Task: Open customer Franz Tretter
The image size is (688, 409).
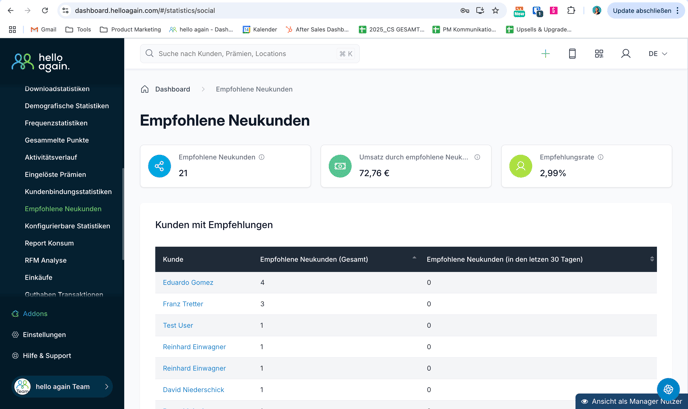Action: pos(183,304)
